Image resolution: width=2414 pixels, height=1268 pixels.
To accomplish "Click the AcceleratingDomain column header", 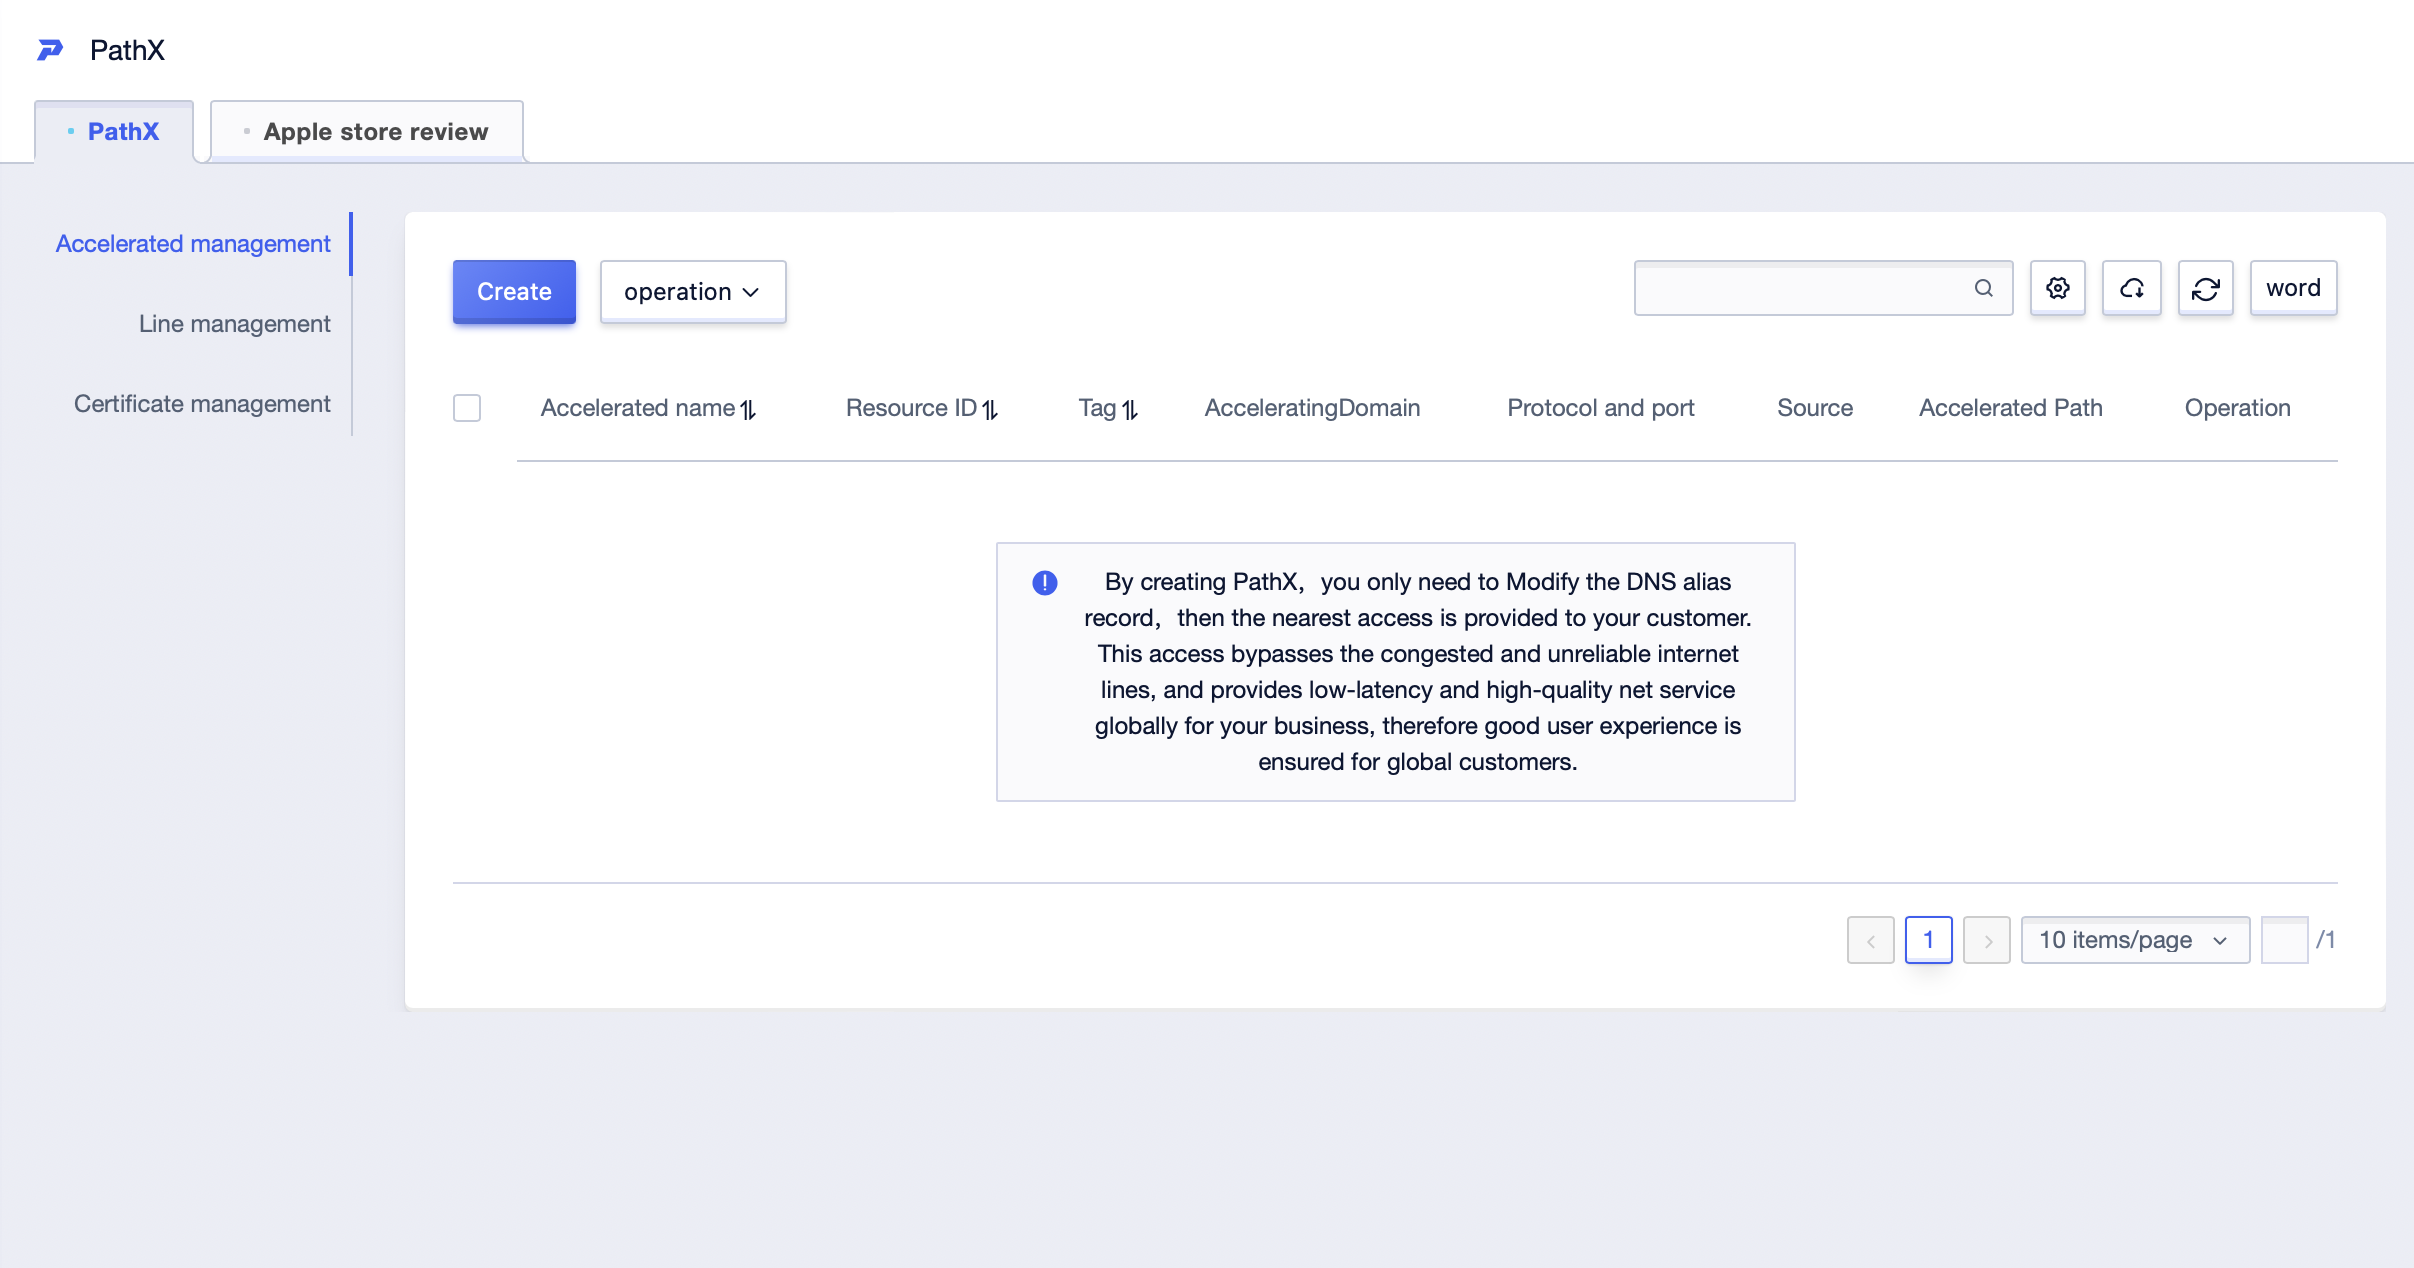I will point(1313,408).
